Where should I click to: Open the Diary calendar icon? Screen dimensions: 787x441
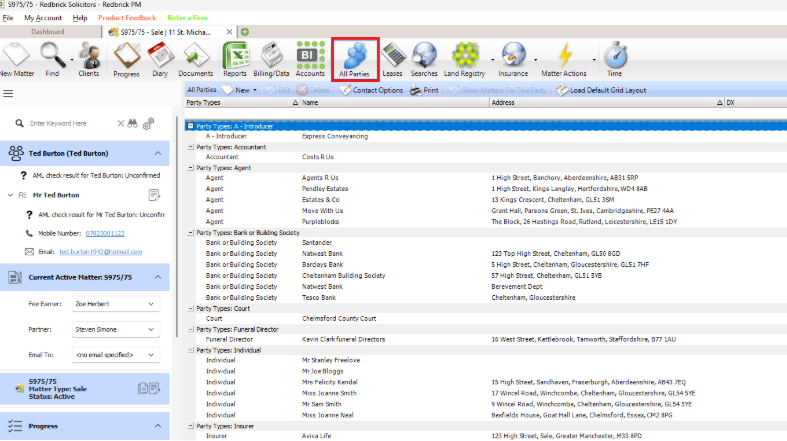pos(160,58)
